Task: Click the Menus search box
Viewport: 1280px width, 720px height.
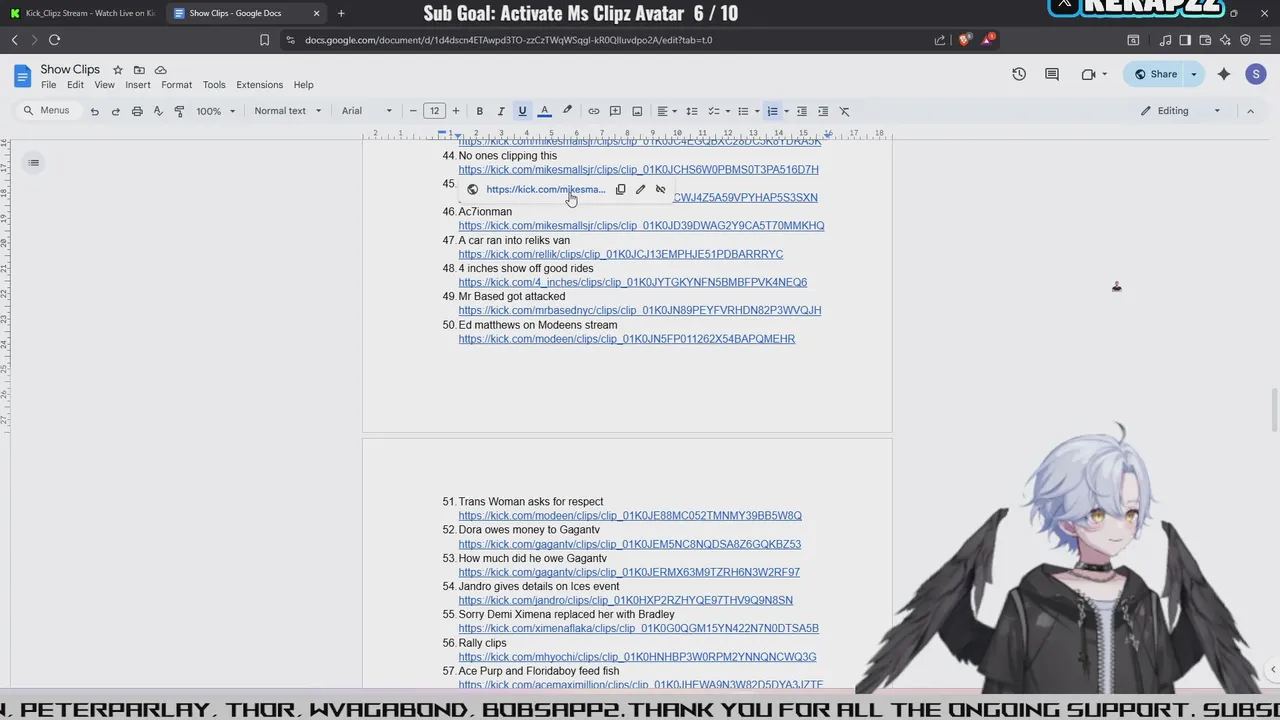Action: pos(47,111)
